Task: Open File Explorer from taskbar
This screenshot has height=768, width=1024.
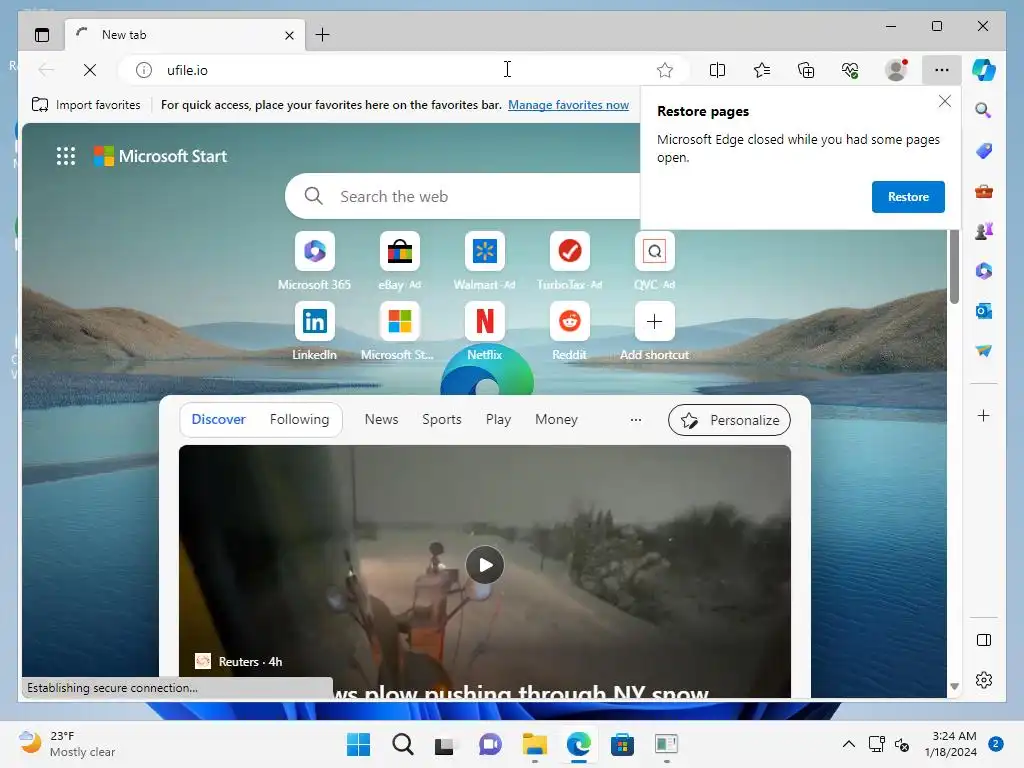Action: (x=534, y=744)
